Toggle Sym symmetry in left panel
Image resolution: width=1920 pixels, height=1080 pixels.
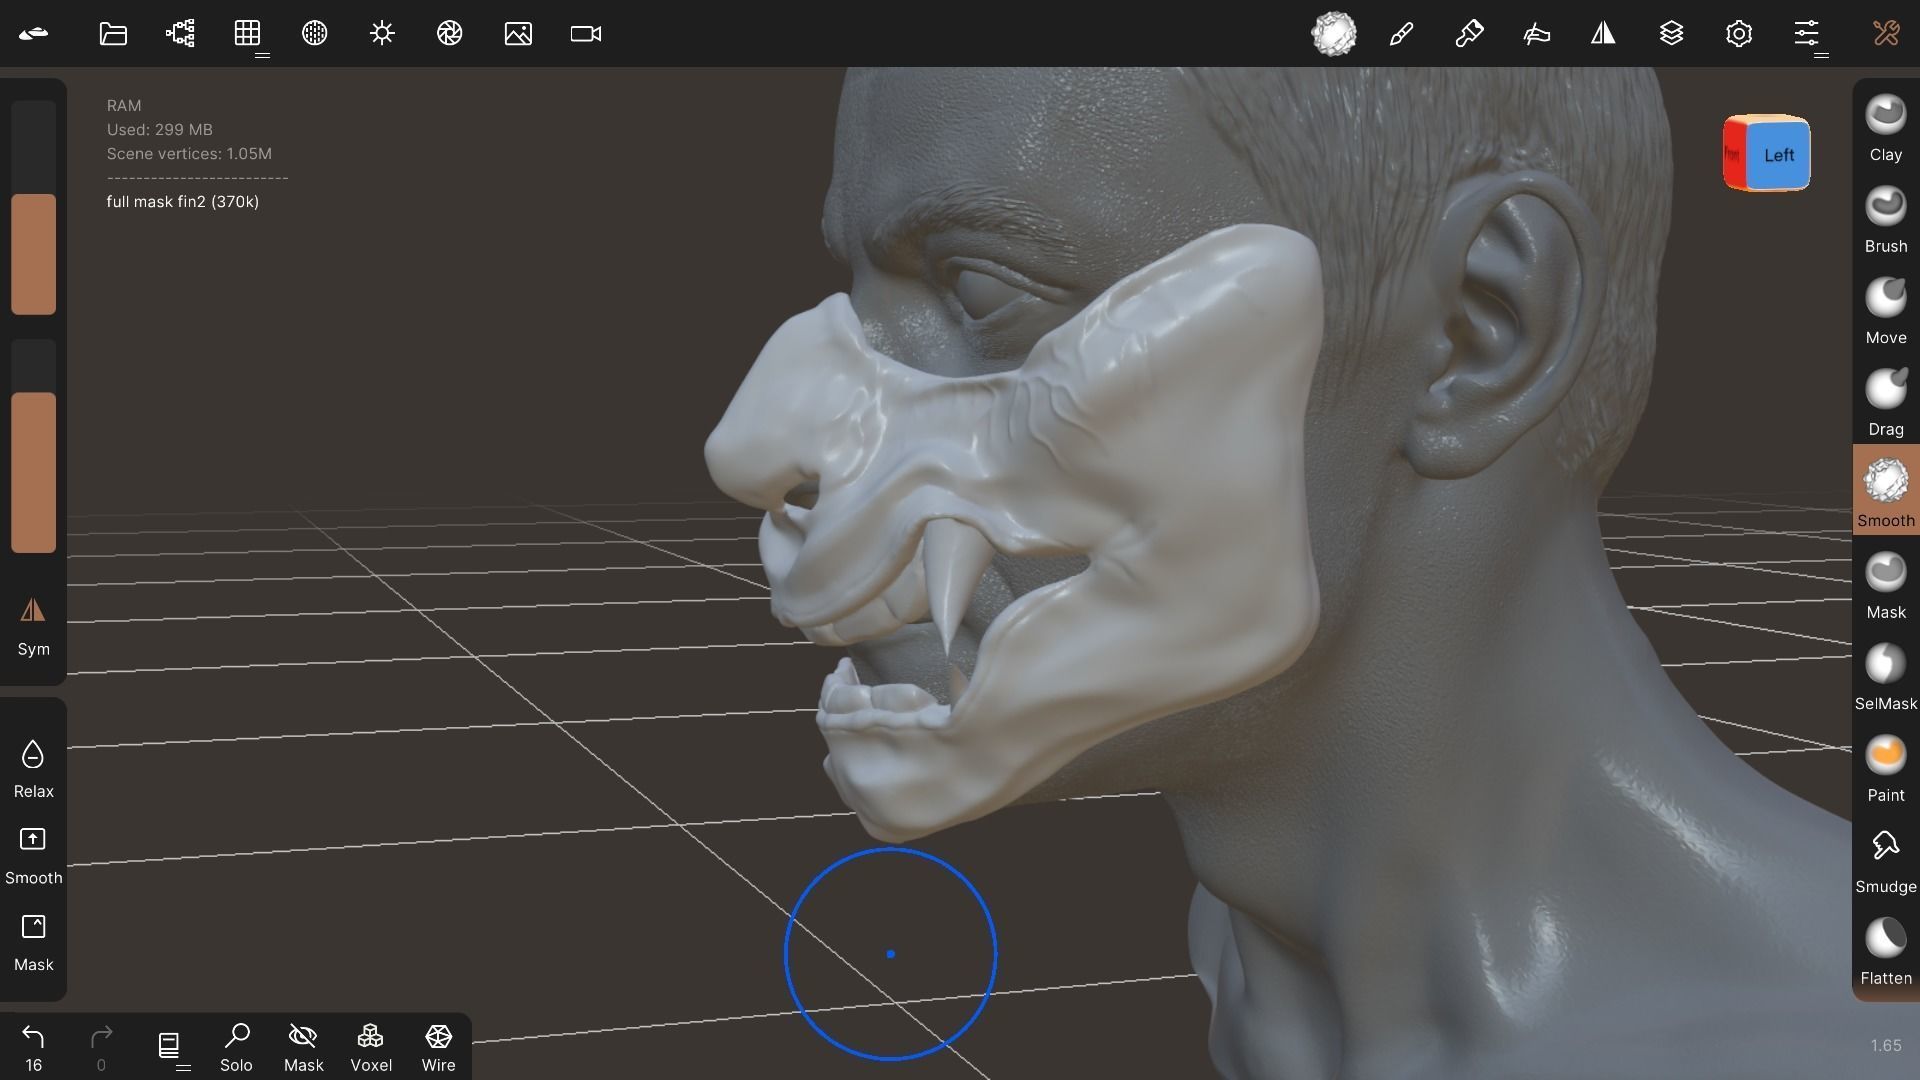[33, 626]
